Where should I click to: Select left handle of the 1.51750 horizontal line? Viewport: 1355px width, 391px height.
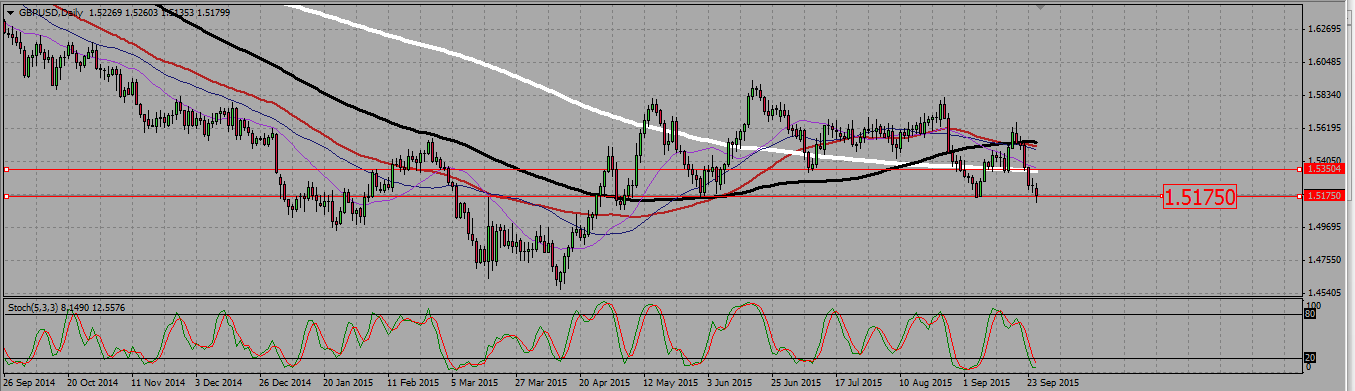(x=6, y=196)
